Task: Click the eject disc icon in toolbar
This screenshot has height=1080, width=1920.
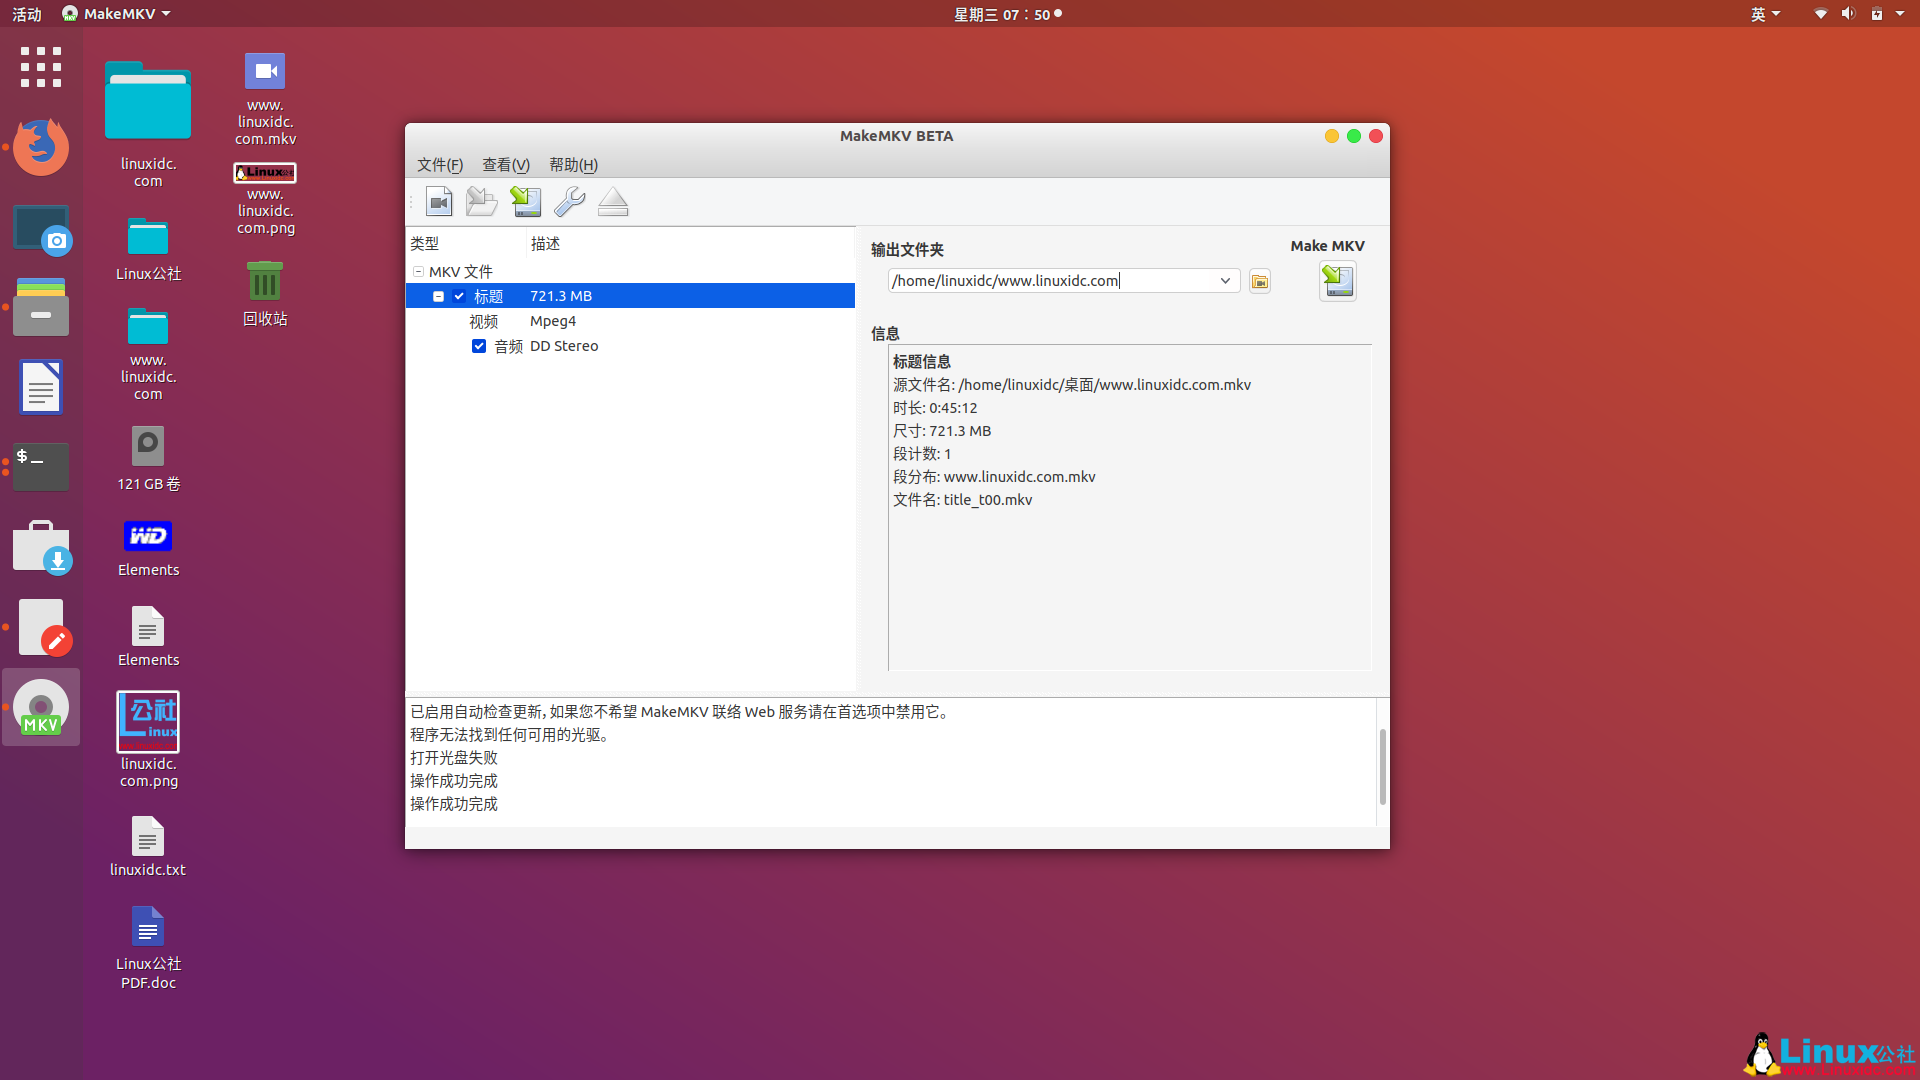Action: (x=613, y=200)
